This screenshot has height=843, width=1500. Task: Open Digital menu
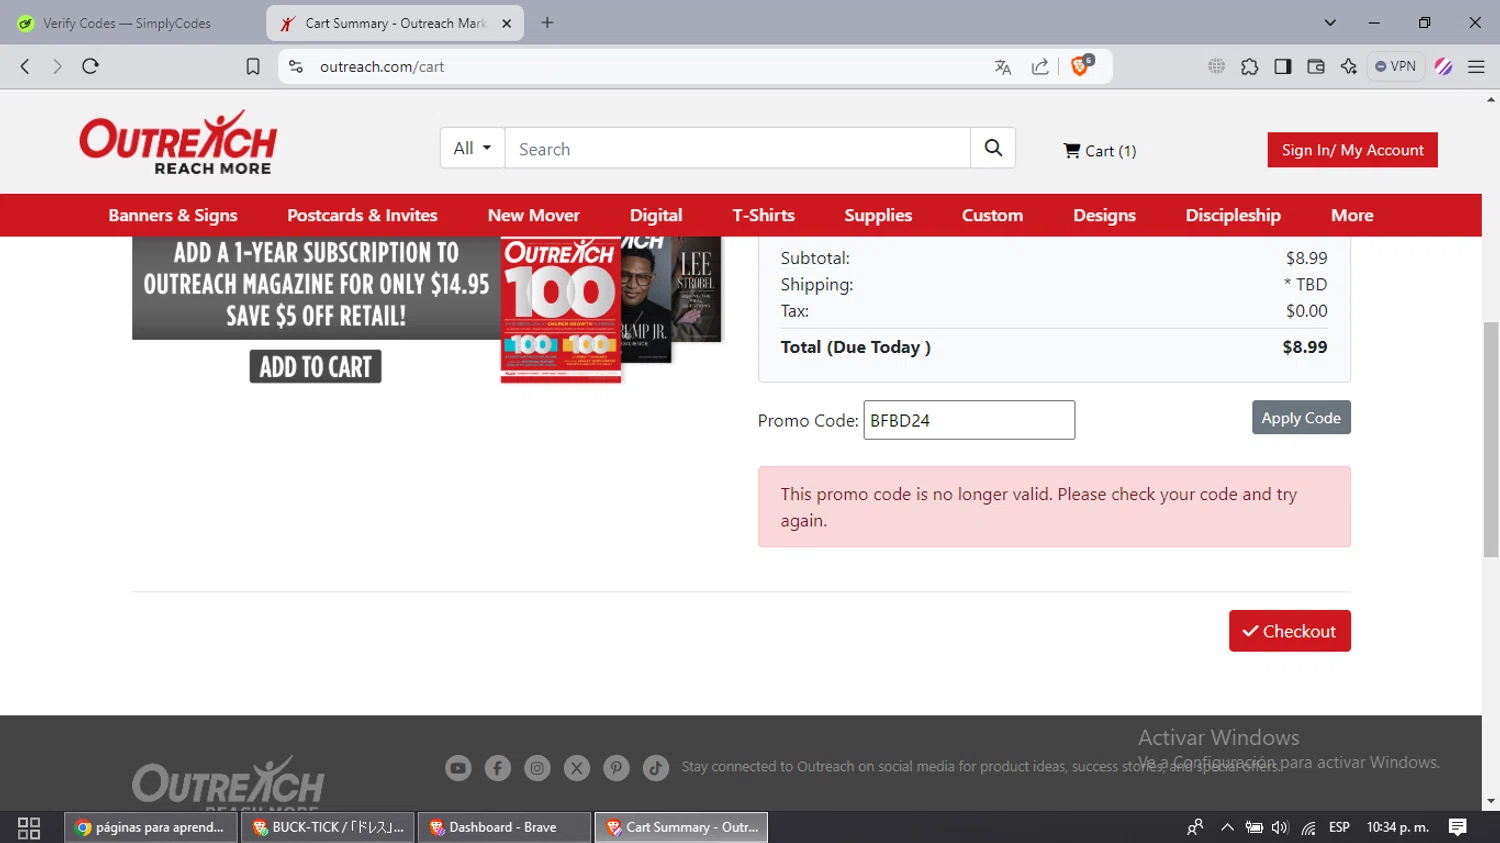656,215
